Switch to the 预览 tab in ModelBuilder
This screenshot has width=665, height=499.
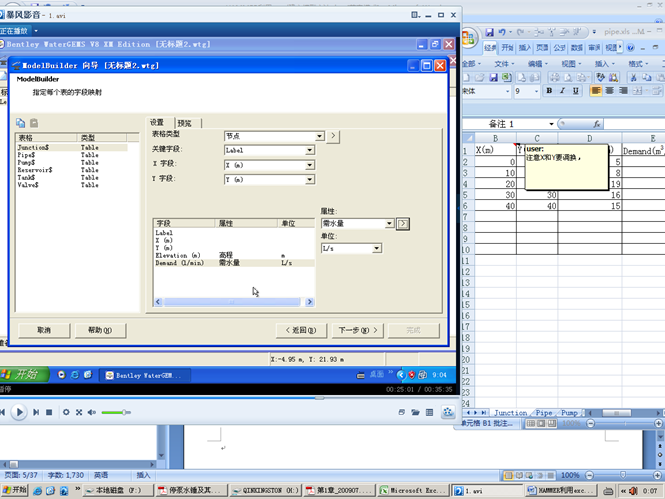(x=185, y=123)
